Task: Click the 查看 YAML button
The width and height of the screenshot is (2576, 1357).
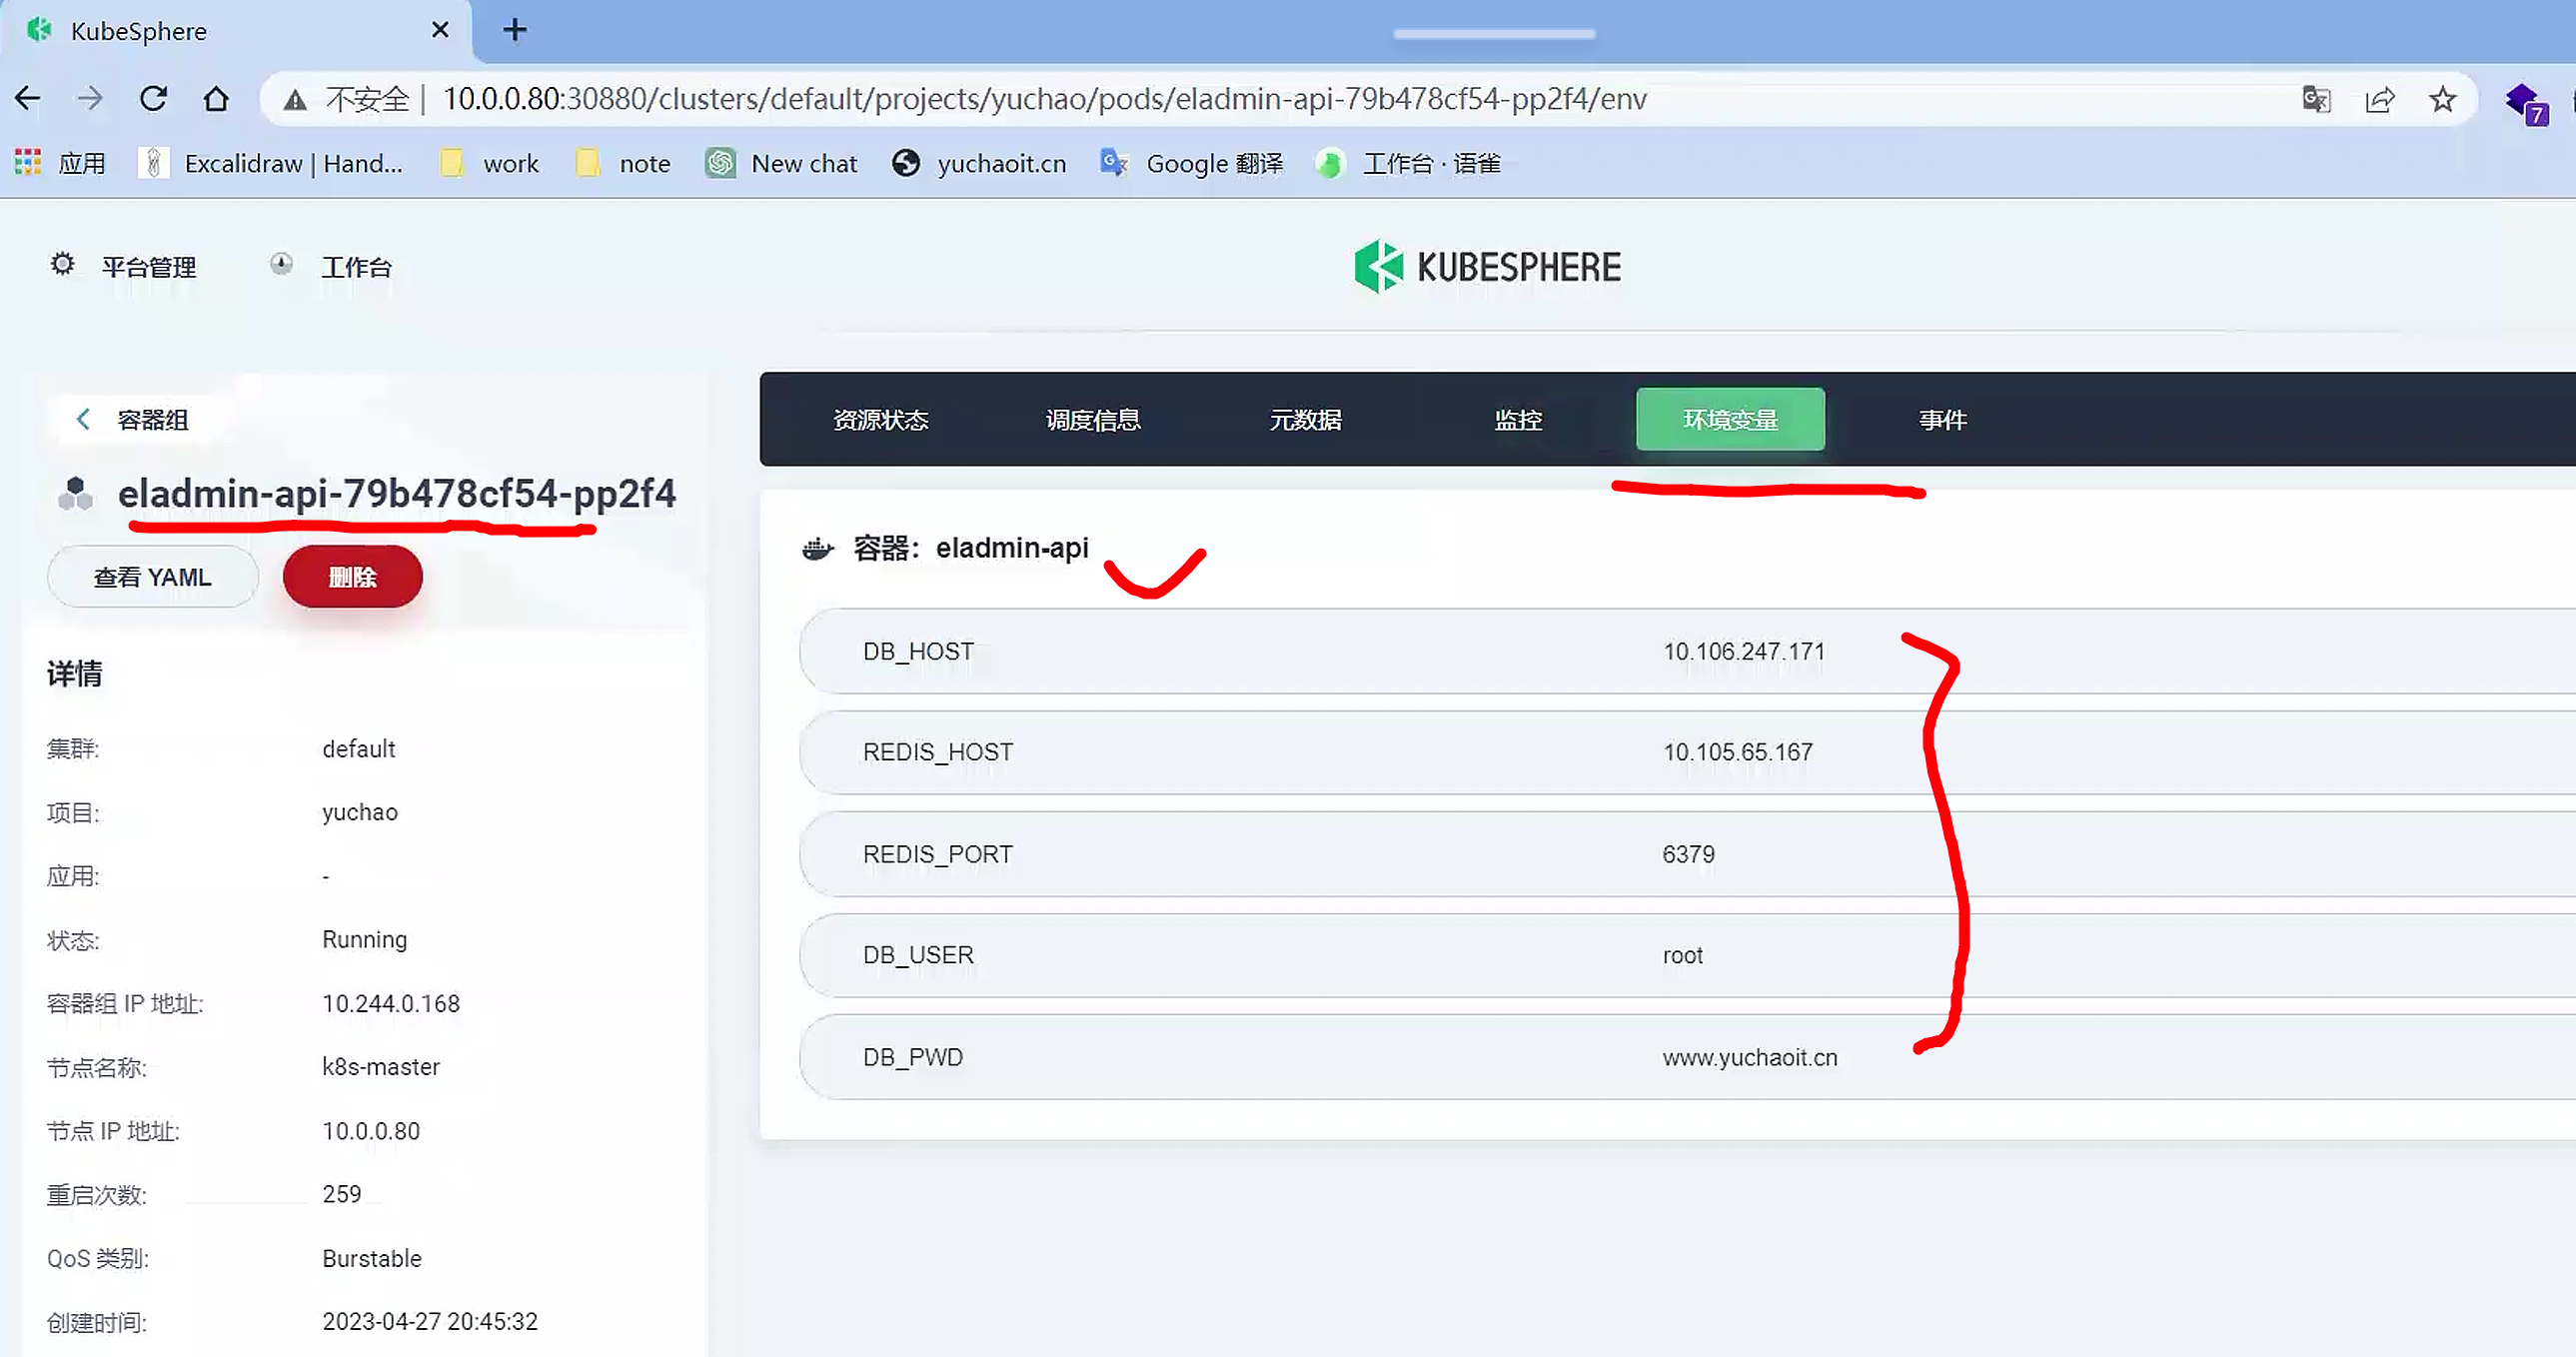Action: click(152, 577)
